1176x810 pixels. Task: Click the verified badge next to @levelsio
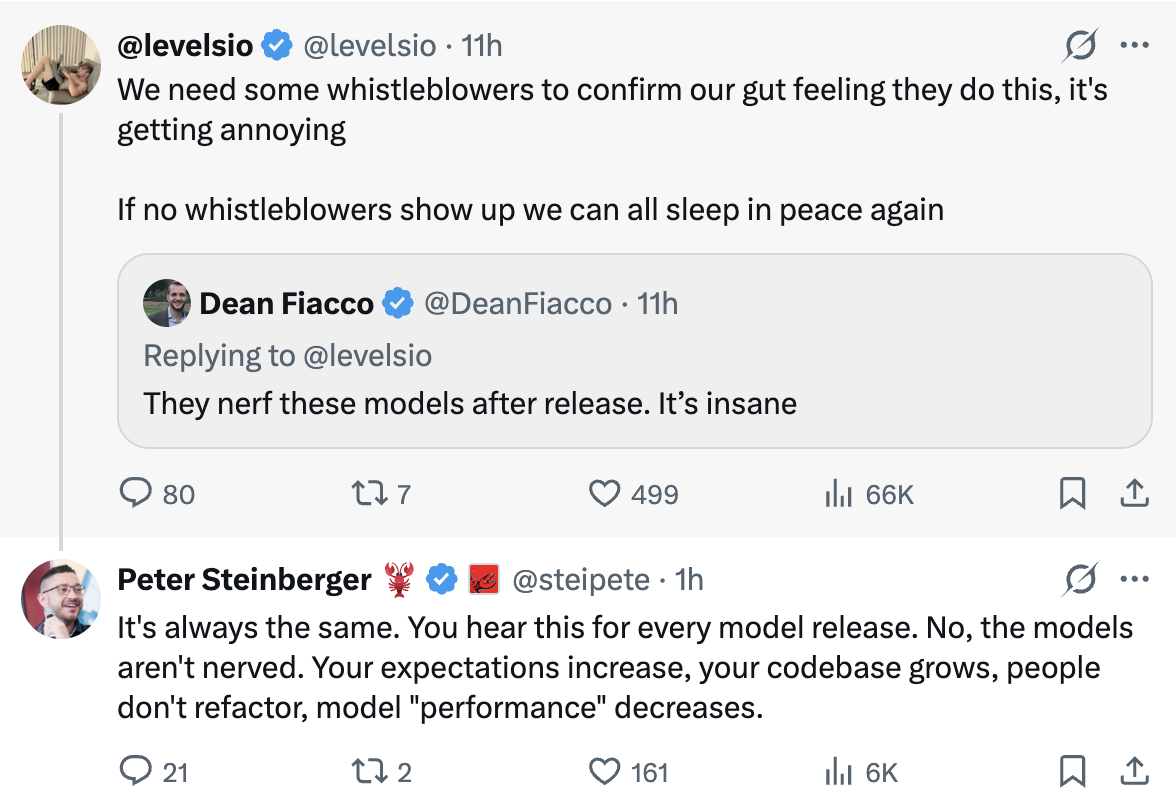[277, 44]
